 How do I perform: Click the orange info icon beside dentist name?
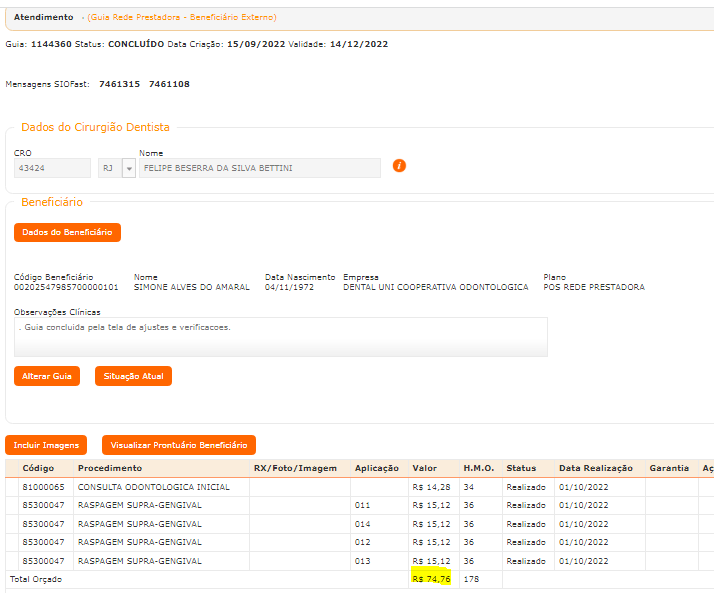point(399,166)
